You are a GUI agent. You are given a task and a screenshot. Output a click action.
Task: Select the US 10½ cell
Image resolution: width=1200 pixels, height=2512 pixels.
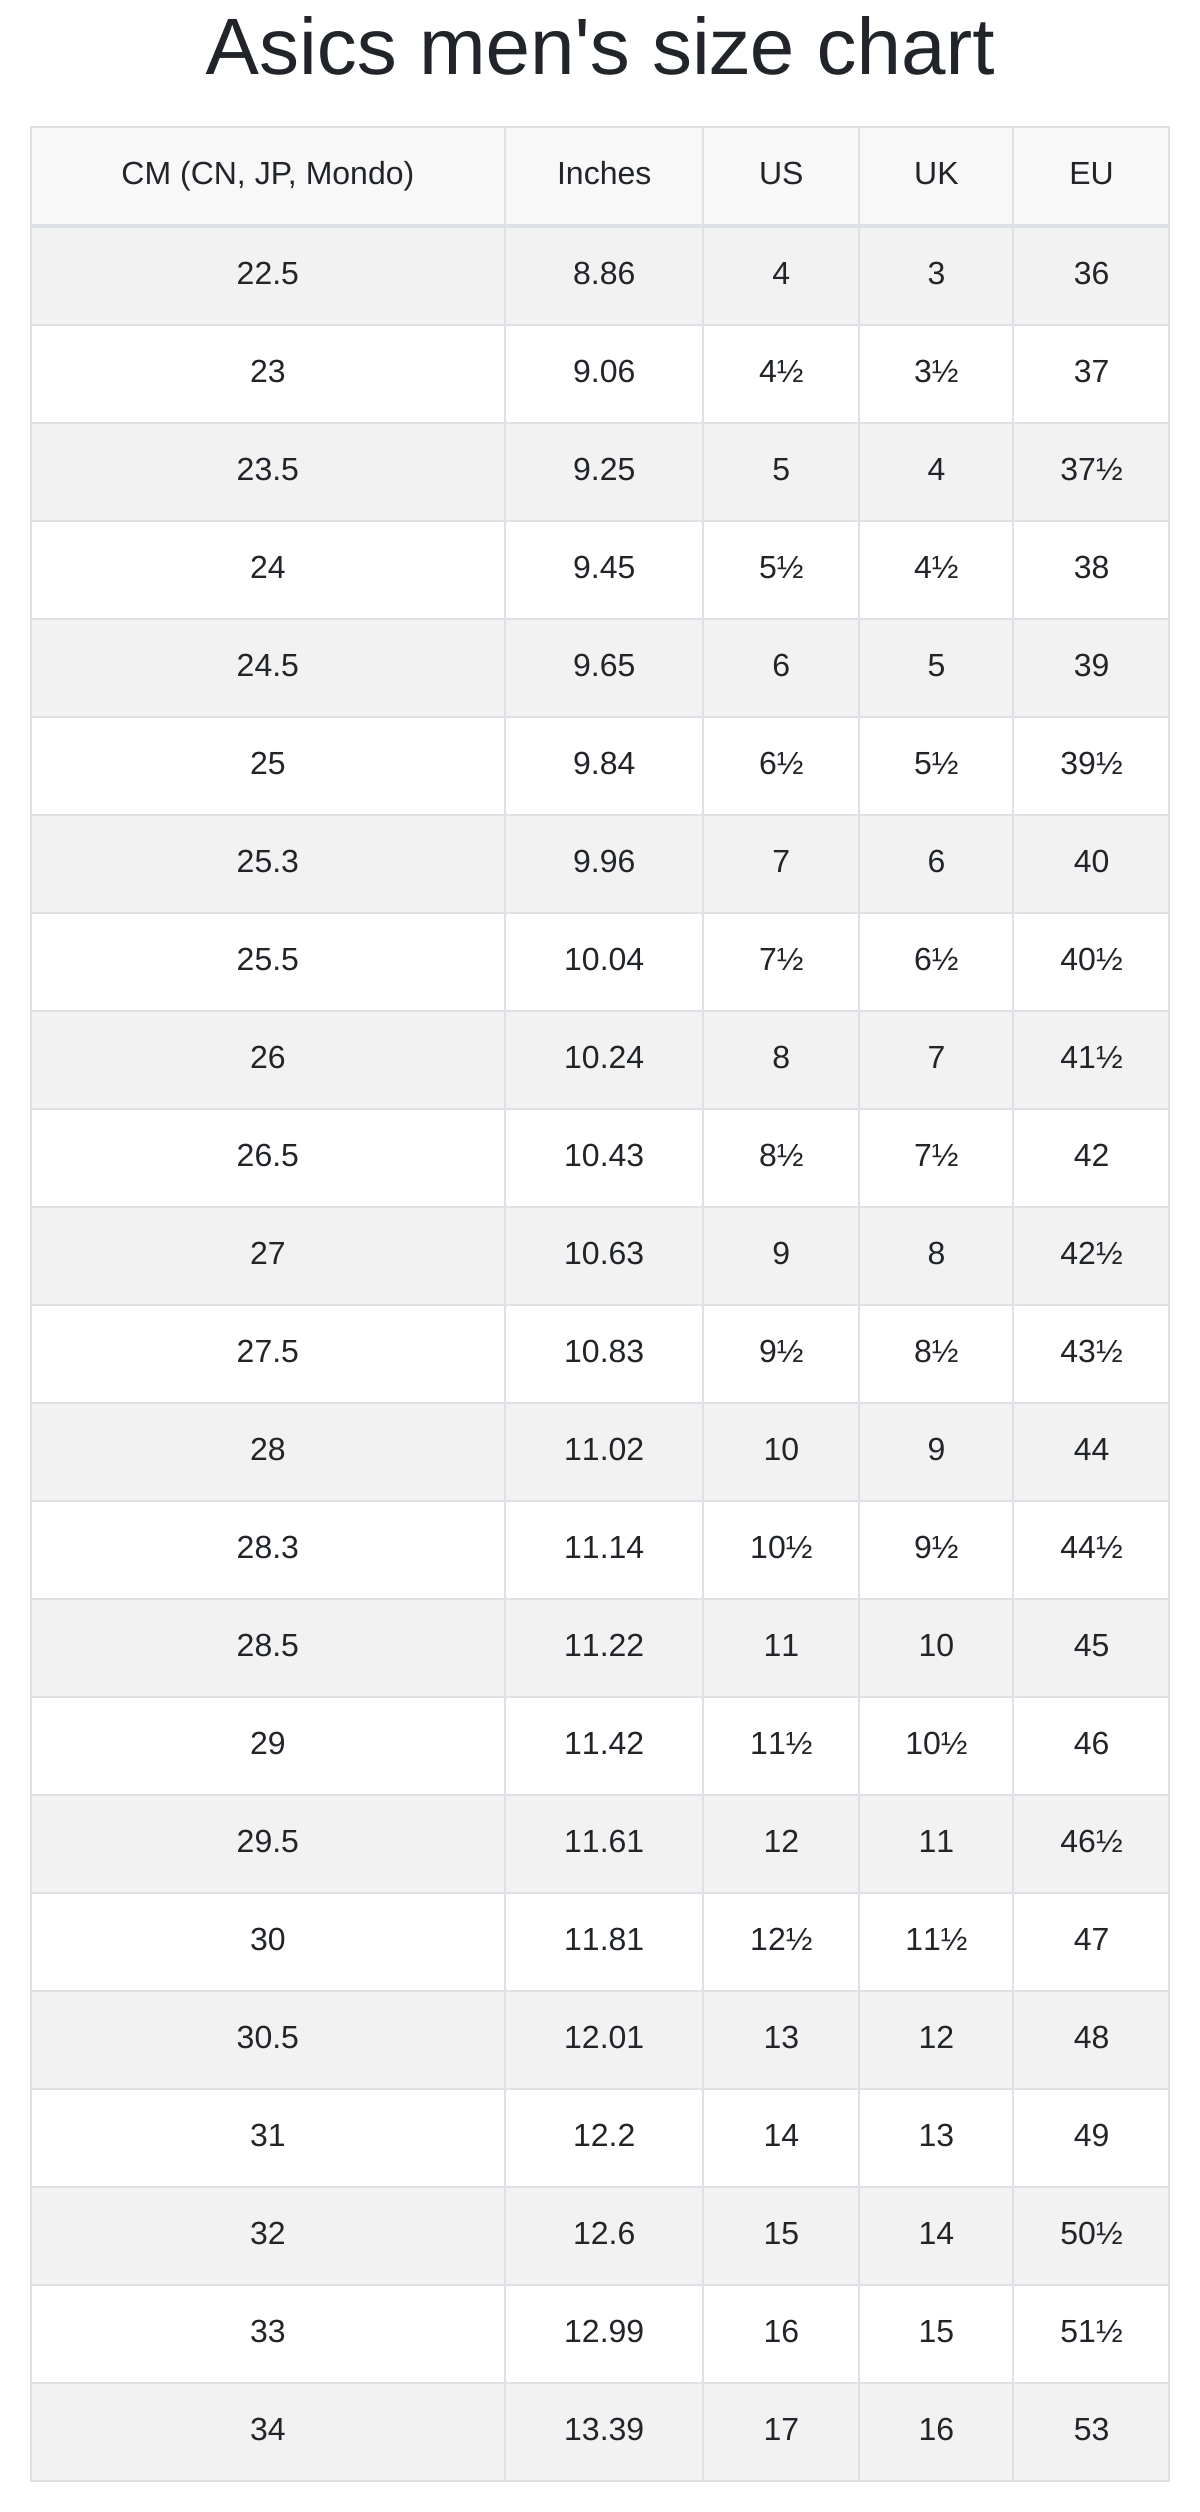pyautogui.click(x=781, y=1549)
